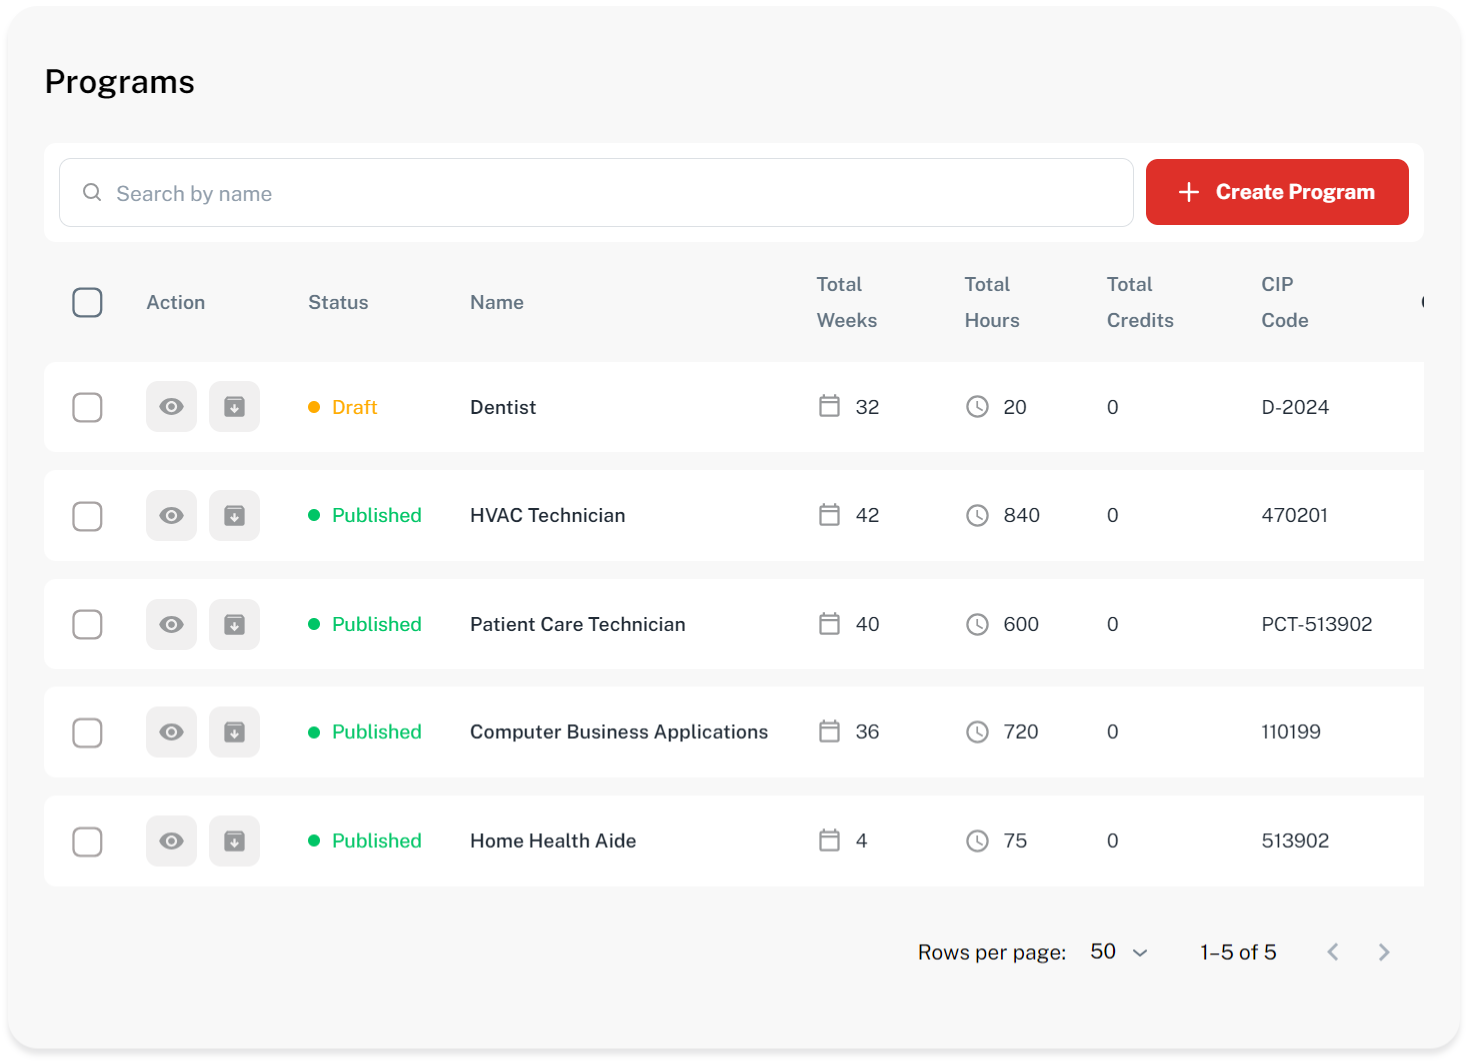Click the eye icon for Home Health Aide
The width and height of the screenshot is (1470, 1063).
tap(171, 841)
